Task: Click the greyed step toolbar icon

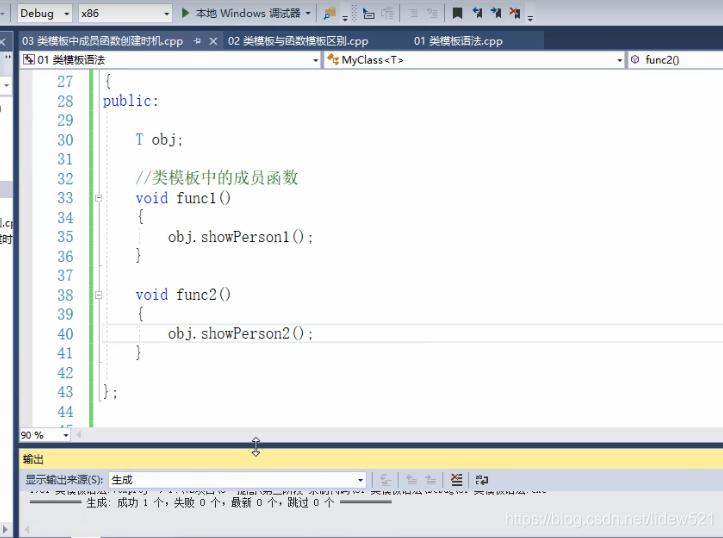Action: coord(387,13)
